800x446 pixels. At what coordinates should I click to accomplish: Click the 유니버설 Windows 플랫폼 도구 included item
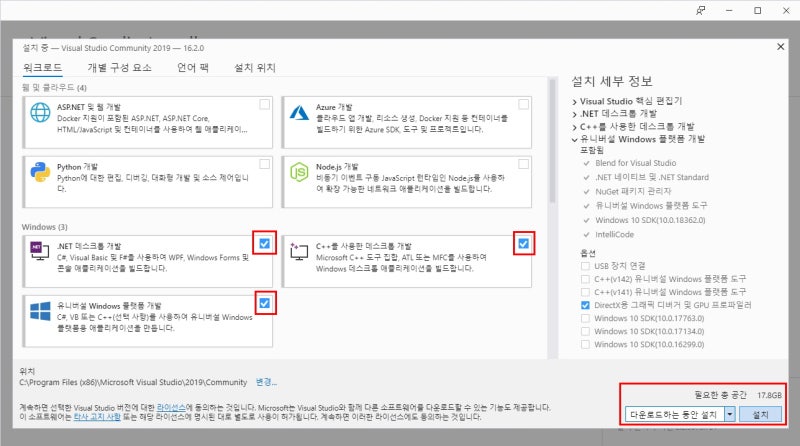tap(651, 206)
